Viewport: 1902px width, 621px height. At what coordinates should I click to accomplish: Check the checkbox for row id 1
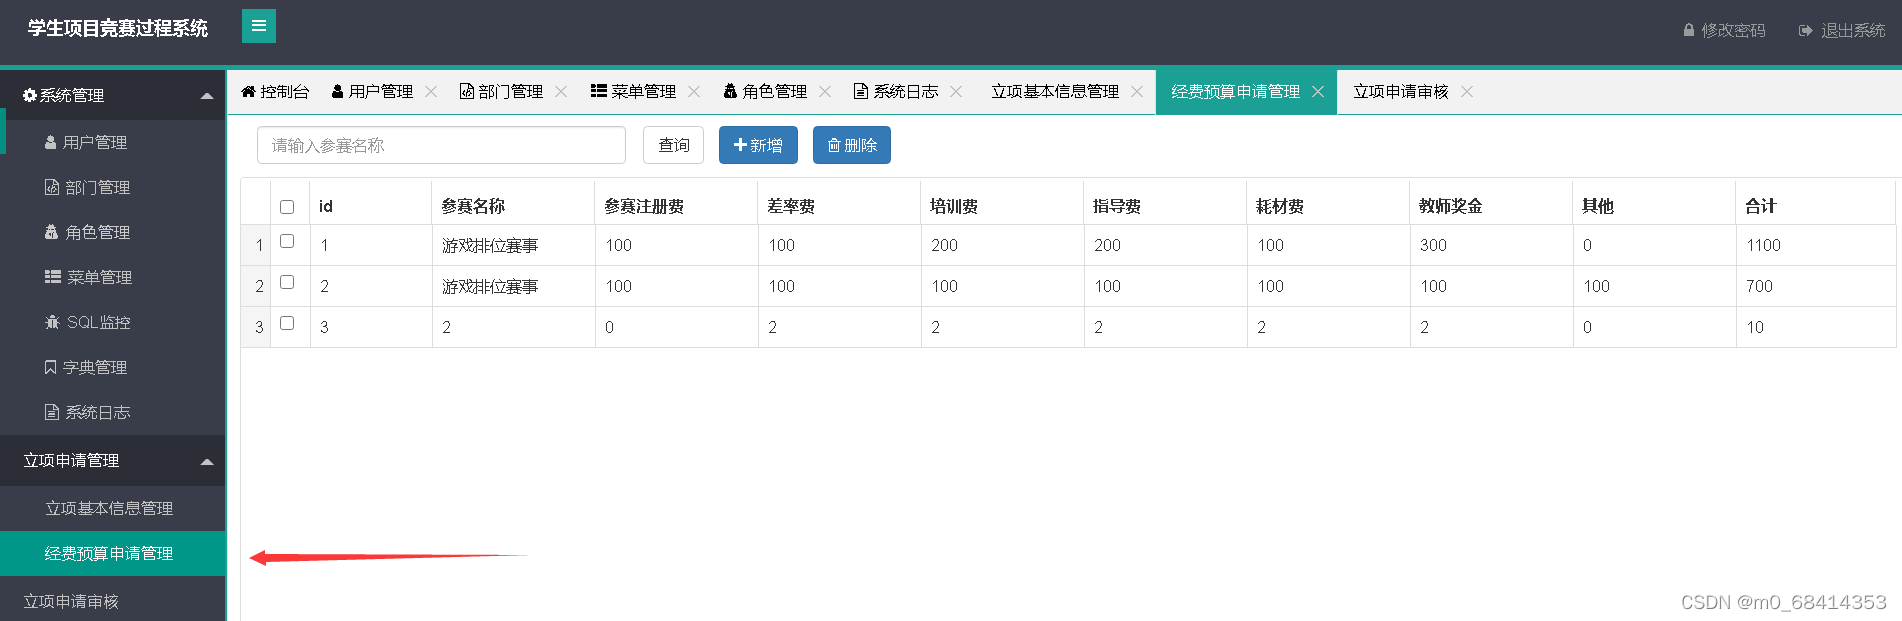tap(287, 241)
